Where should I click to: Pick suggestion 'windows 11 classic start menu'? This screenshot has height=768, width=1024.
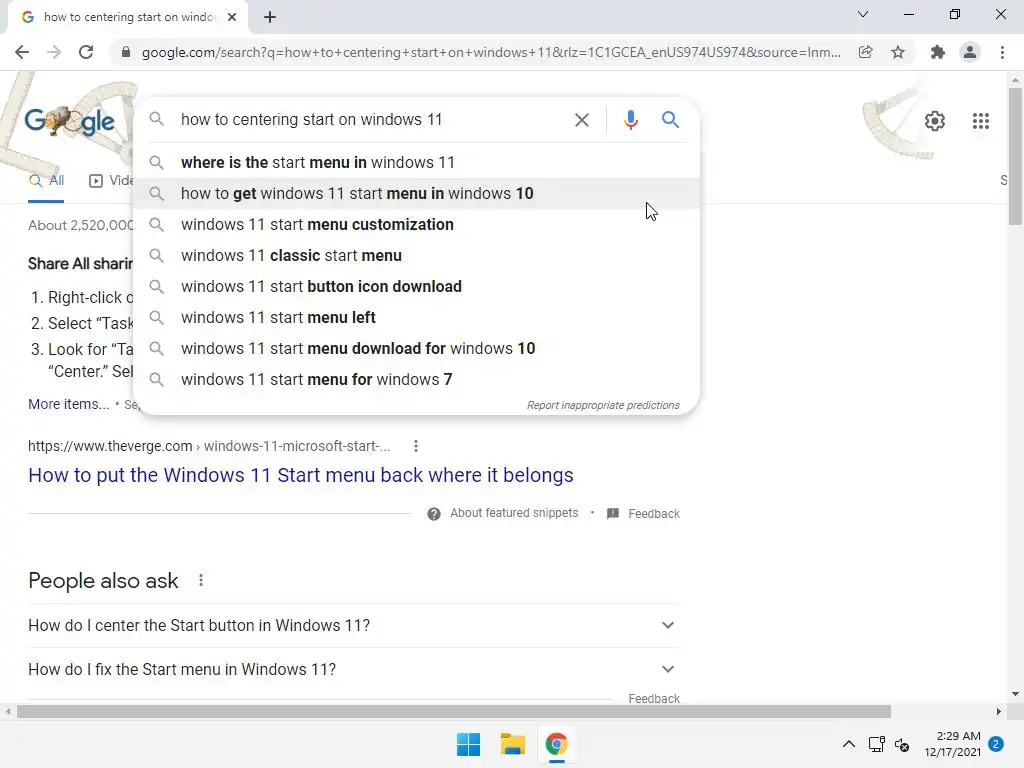pyautogui.click(x=416, y=255)
